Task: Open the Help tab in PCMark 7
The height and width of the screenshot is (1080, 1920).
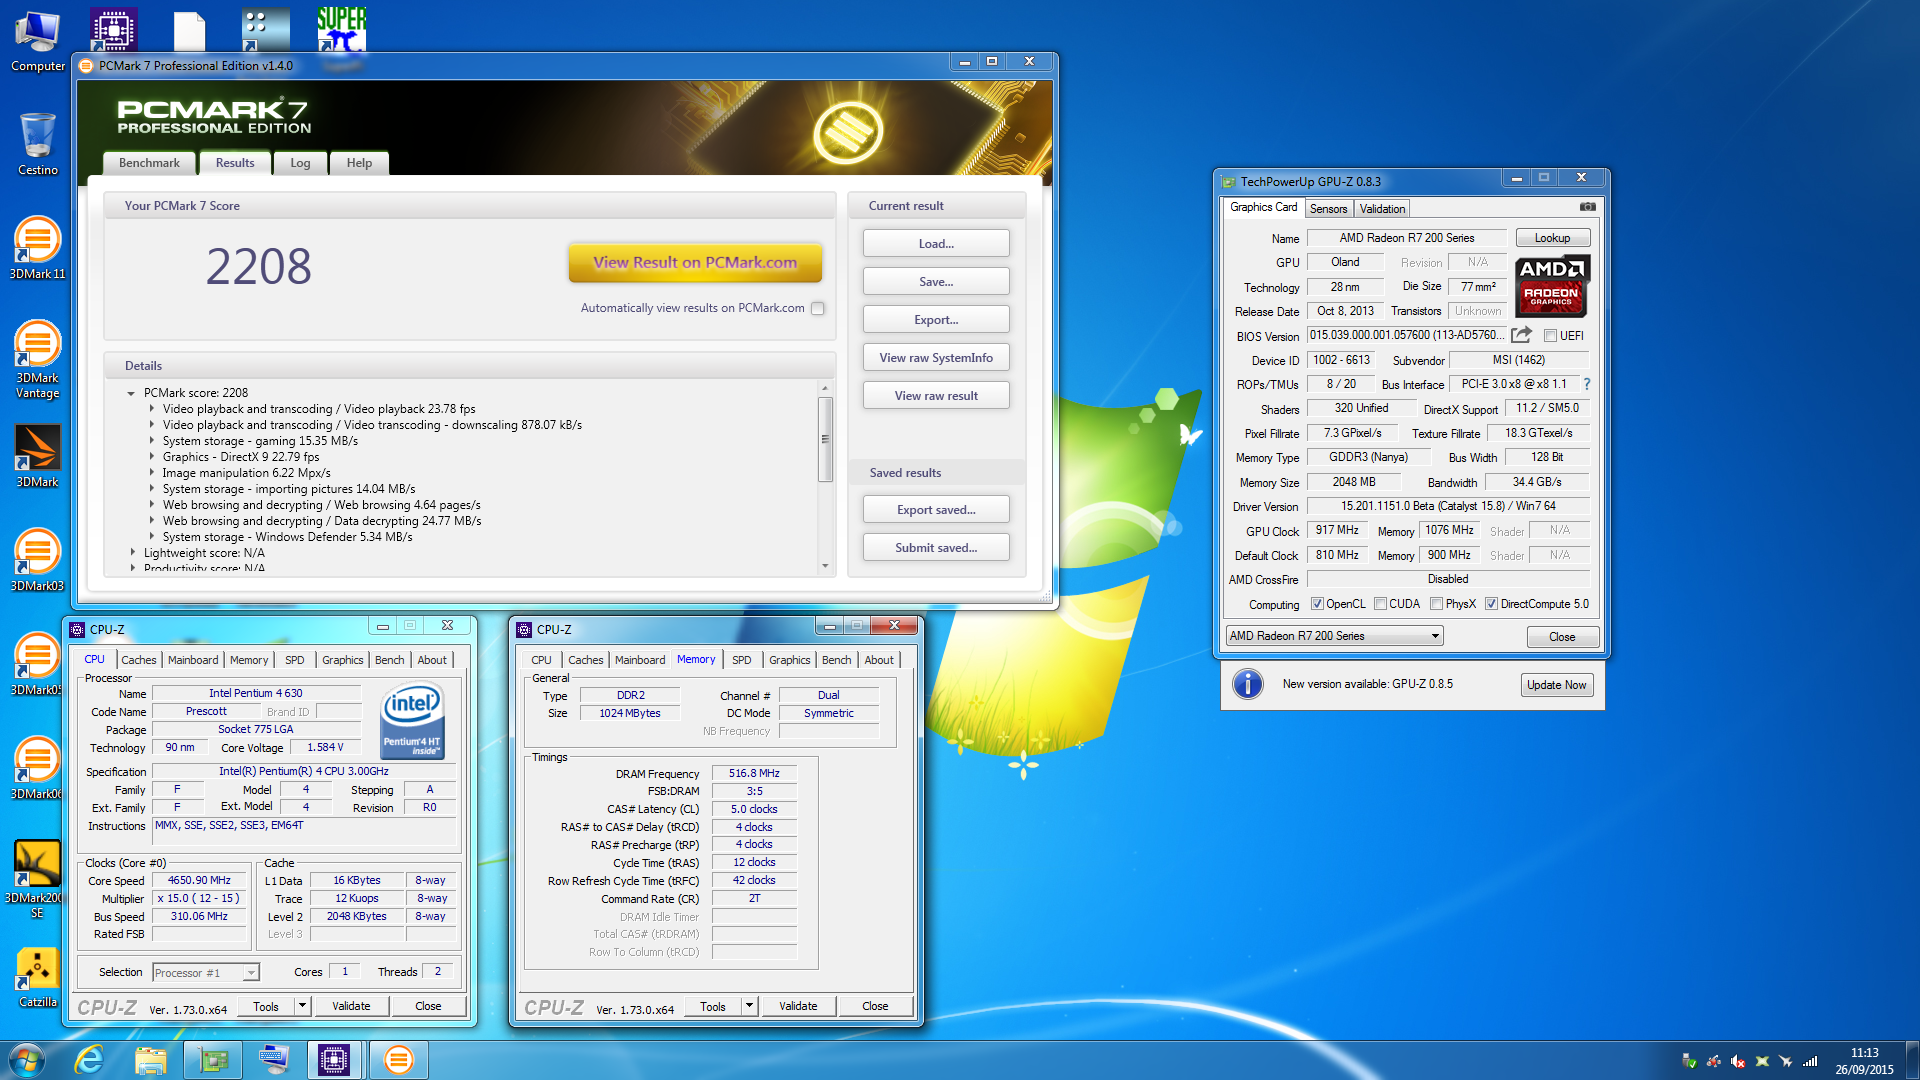Action: tap(359, 163)
